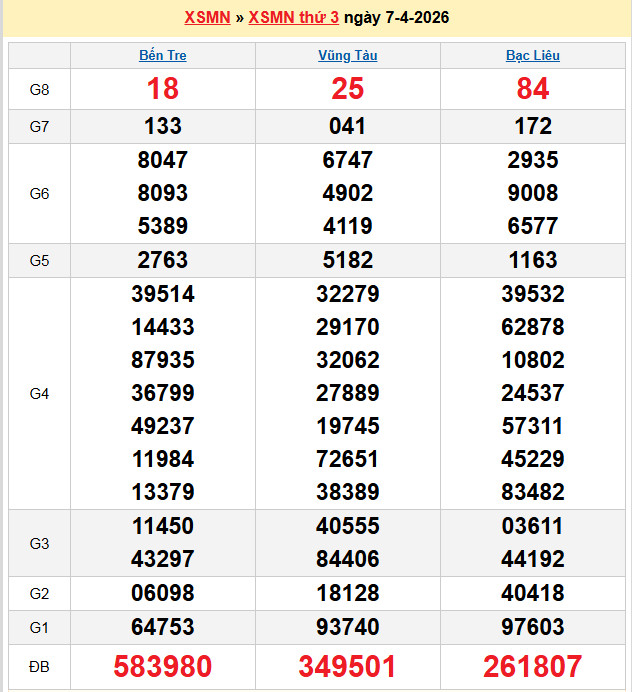Click the Bến Tre special prize 583980
This screenshot has width=632, height=692.
pyautogui.click(x=163, y=666)
